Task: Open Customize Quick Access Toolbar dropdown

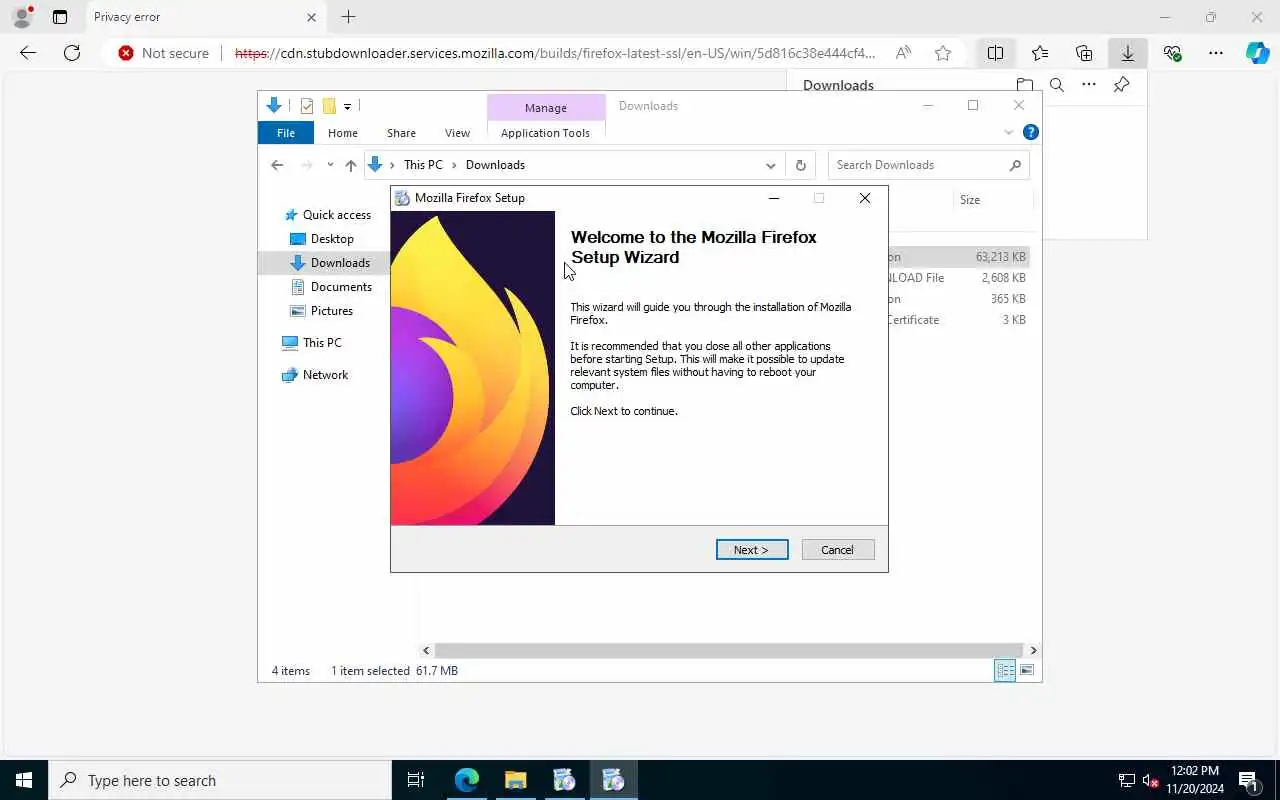Action: 347,106
